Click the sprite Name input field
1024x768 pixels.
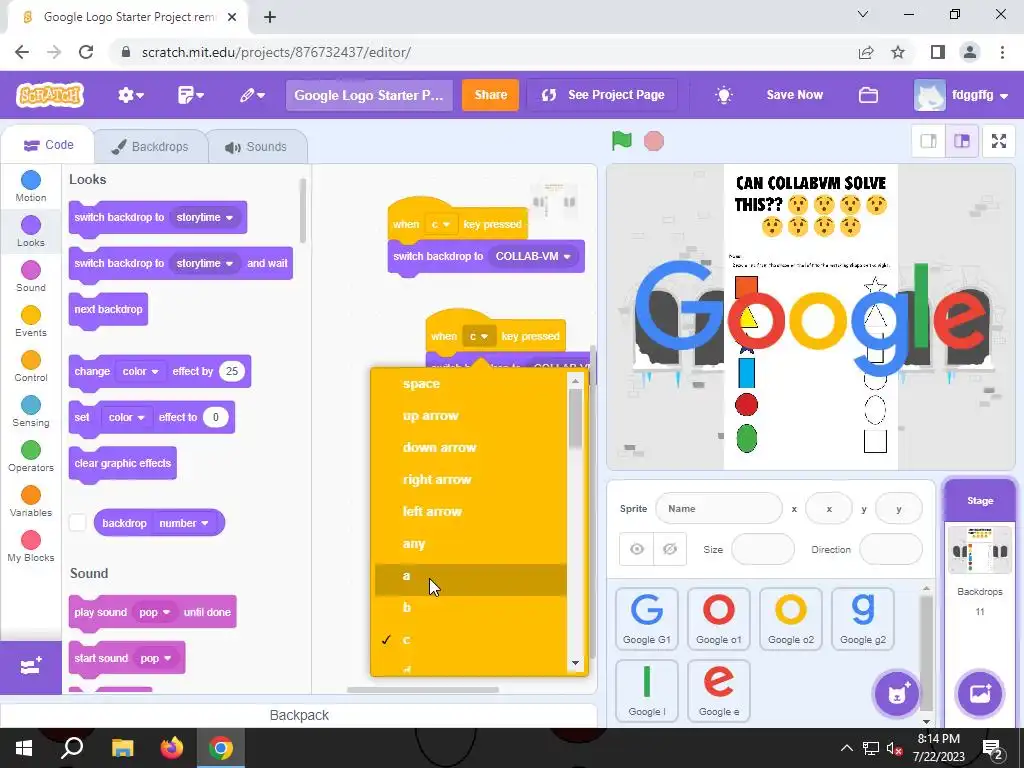tap(718, 509)
